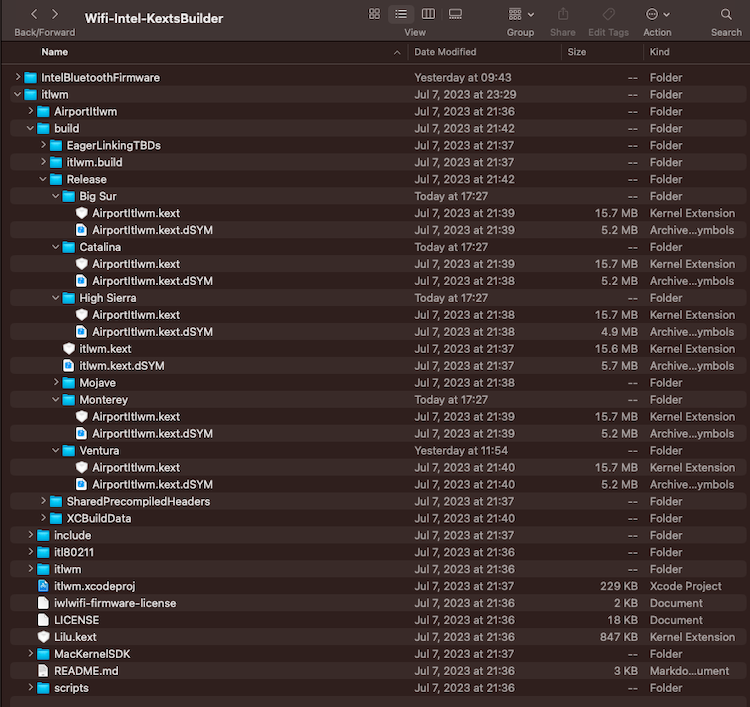
Task: Collapse the Release folder
Action: (43, 179)
